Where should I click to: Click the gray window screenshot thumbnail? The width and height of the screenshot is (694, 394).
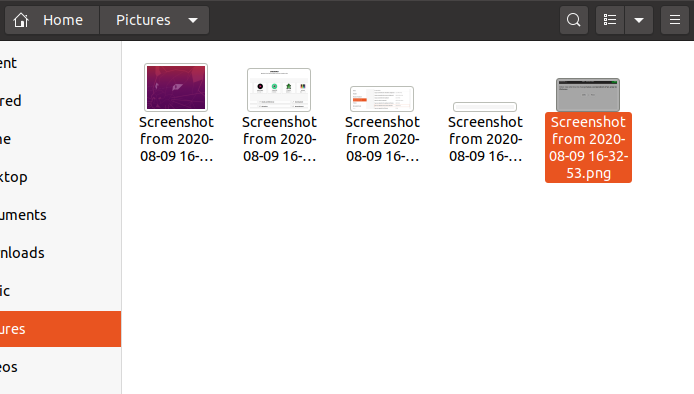[x=588, y=95]
